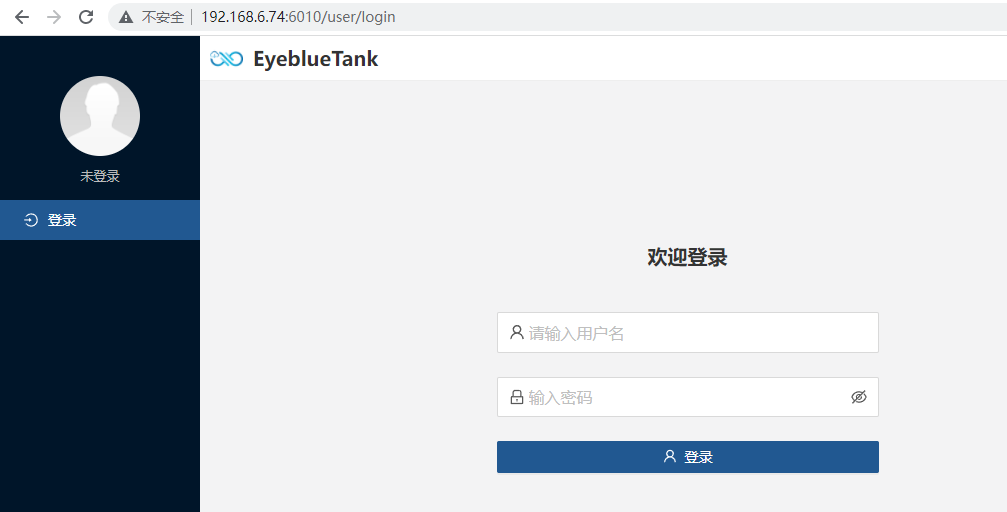The height and width of the screenshot is (512, 1007).
Task: Click the EyeblueTank infinity logo icon
Action: (227, 59)
